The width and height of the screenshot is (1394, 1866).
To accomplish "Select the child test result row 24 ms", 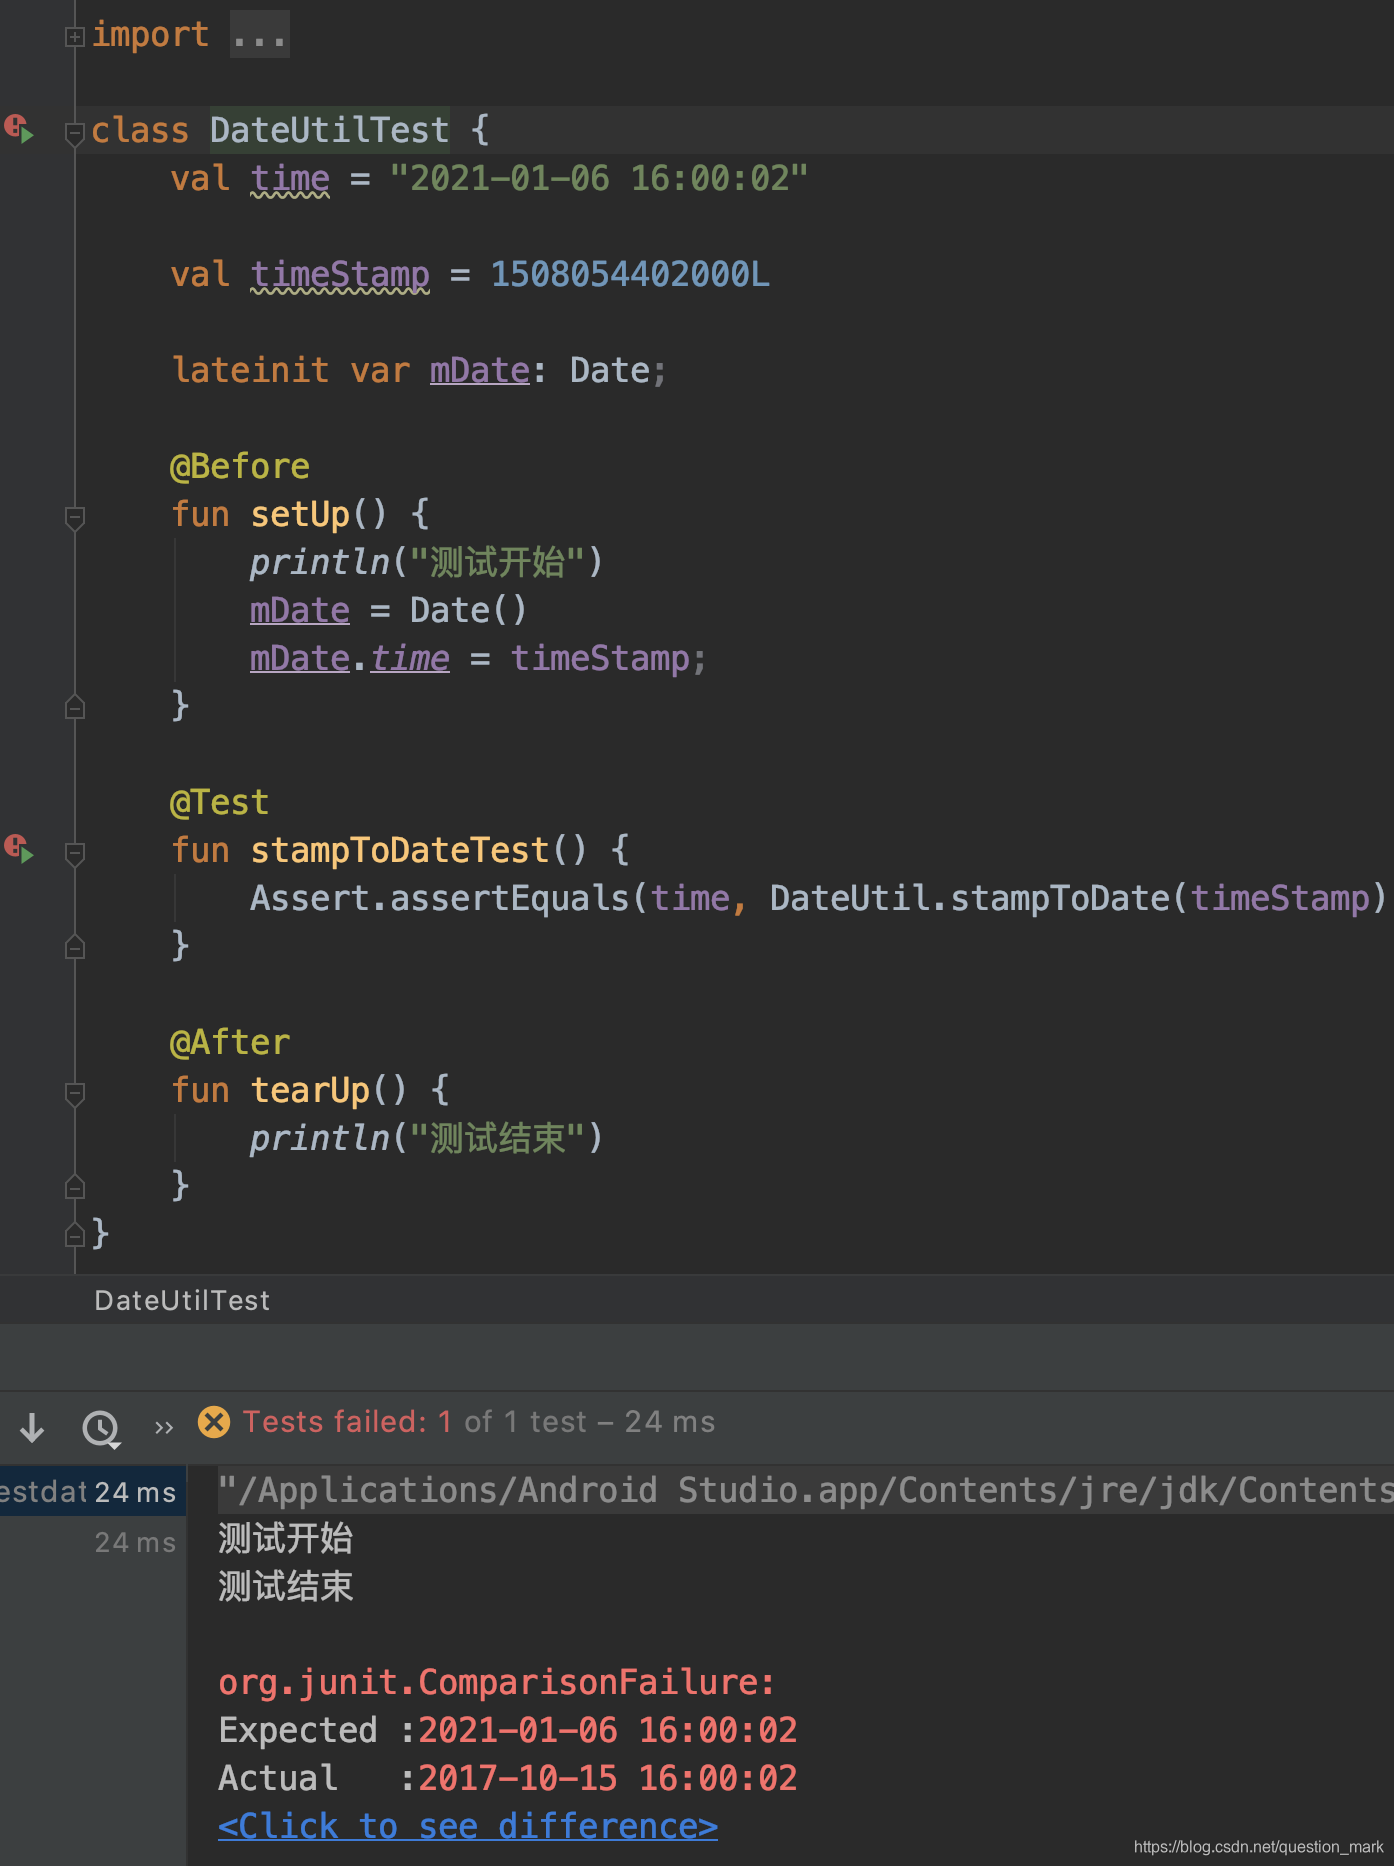I will (x=93, y=1542).
